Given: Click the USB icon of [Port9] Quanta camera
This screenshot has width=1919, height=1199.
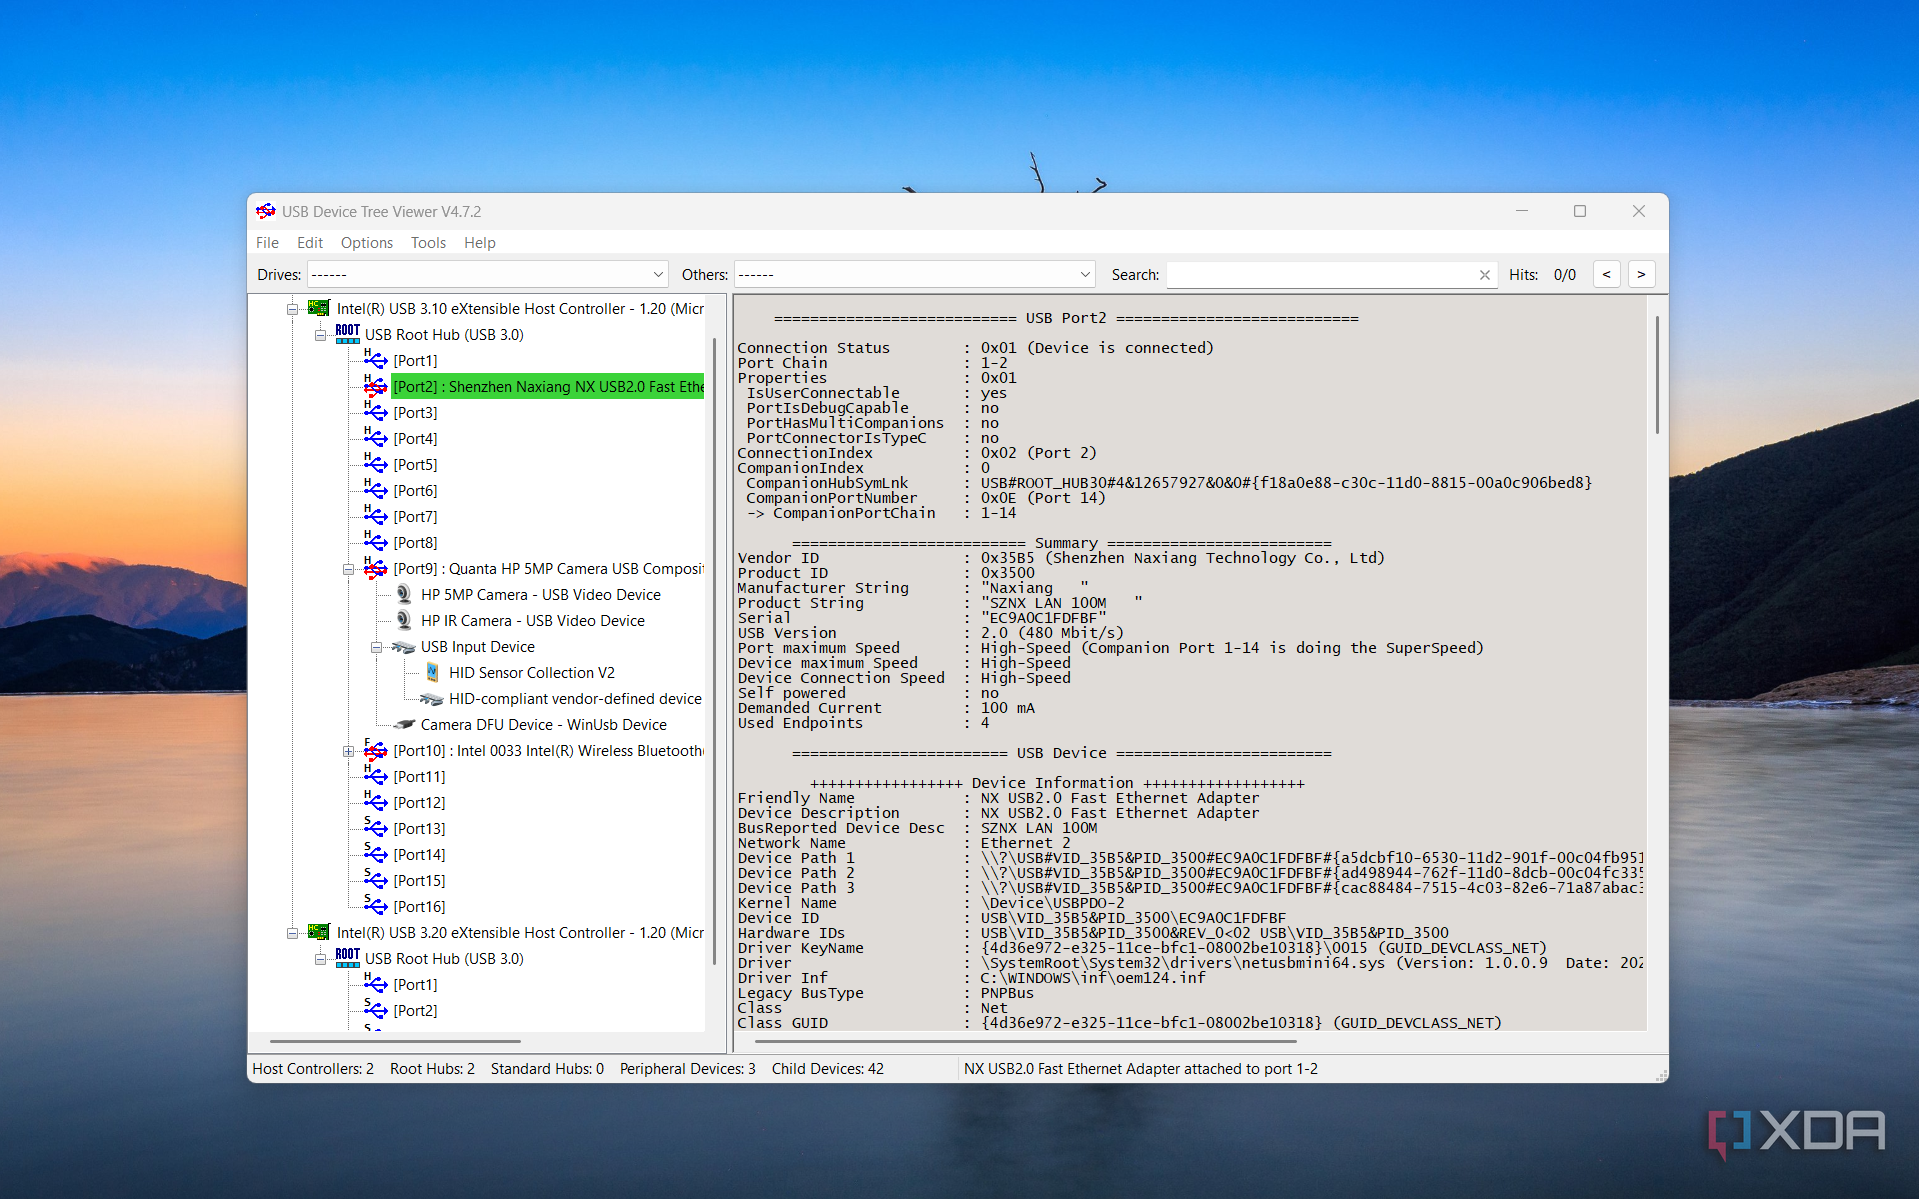Looking at the screenshot, I should (x=376, y=568).
